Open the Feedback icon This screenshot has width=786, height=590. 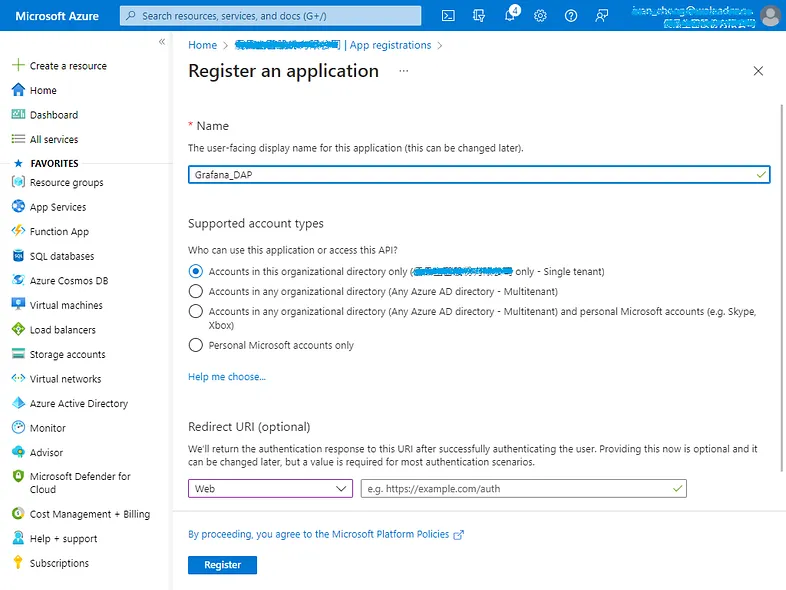tap(602, 16)
